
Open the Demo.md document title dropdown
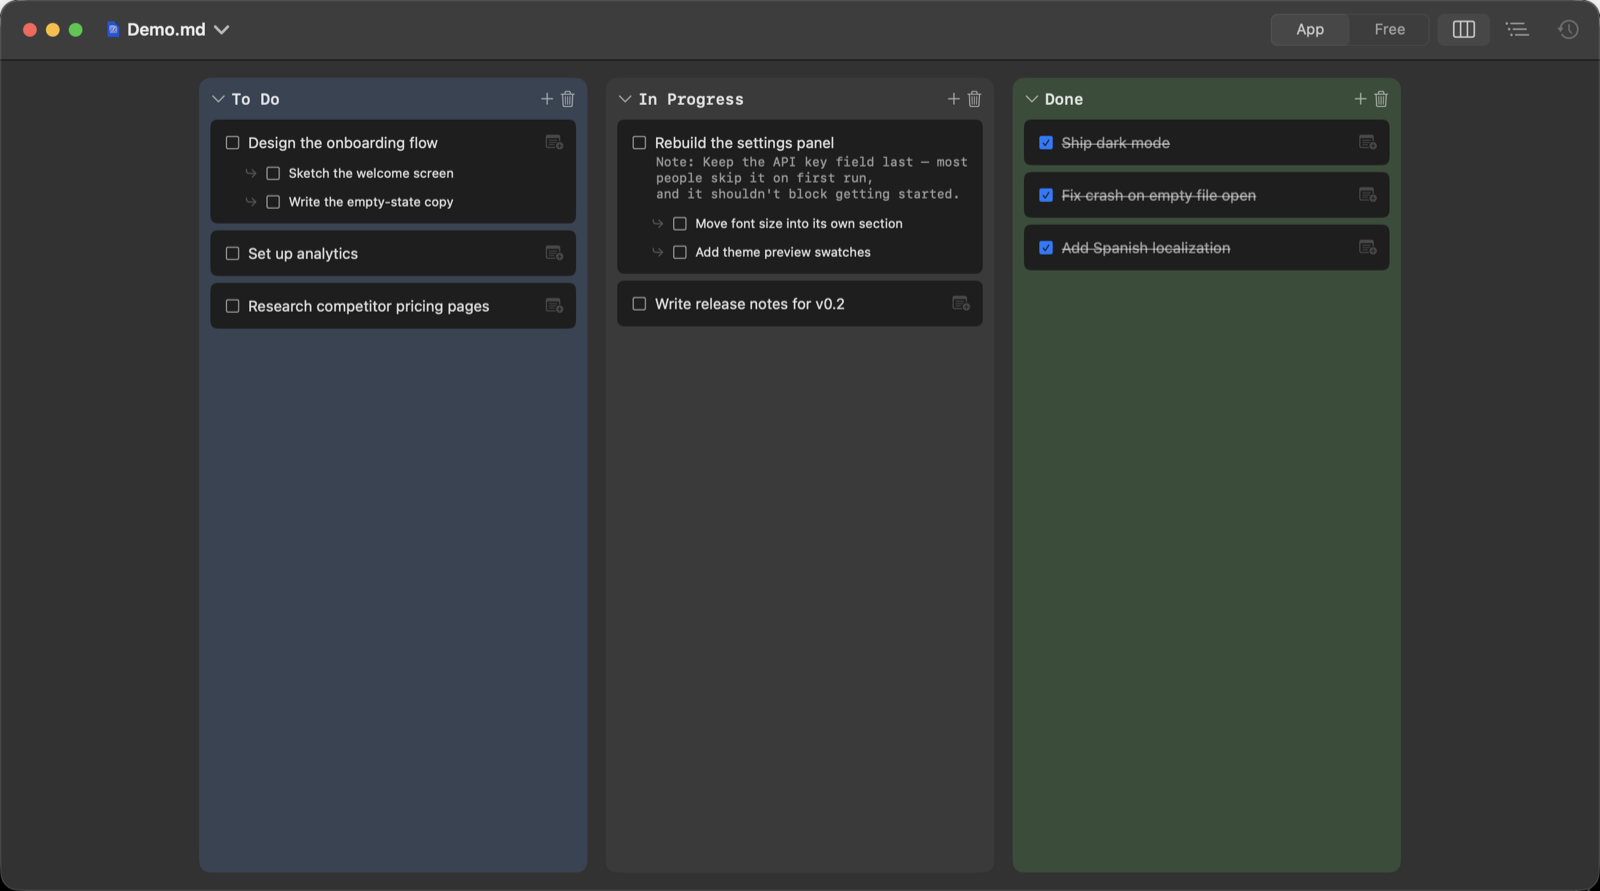tap(222, 30)
